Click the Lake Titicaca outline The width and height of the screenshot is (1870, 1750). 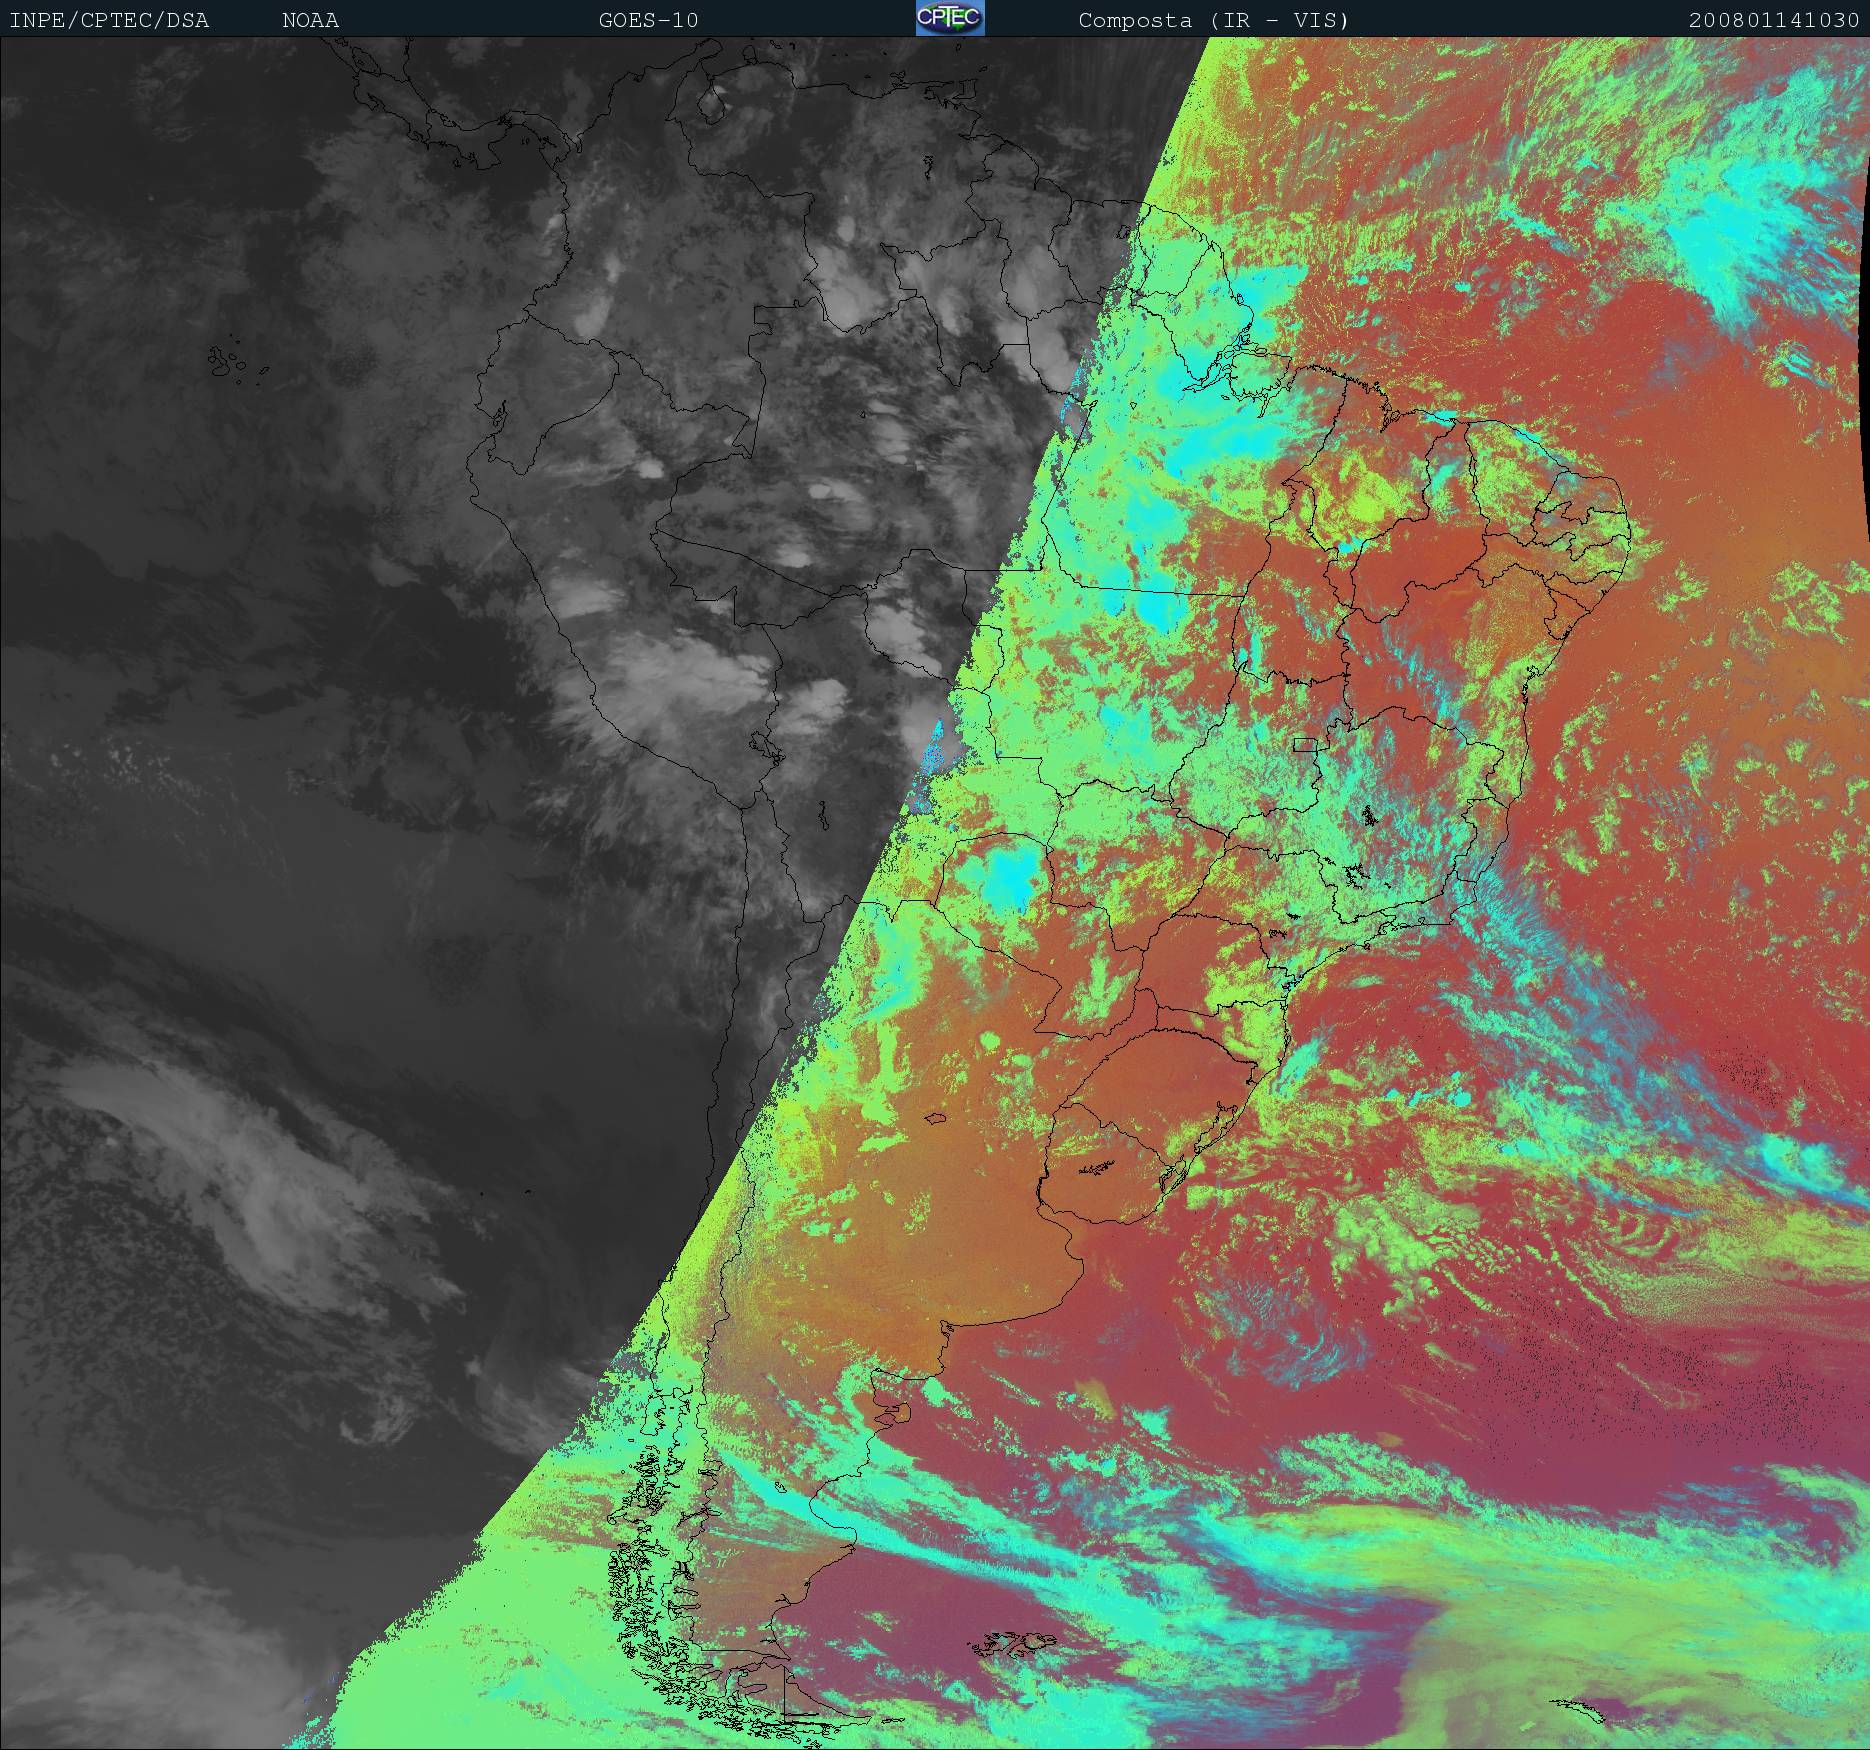766,746
